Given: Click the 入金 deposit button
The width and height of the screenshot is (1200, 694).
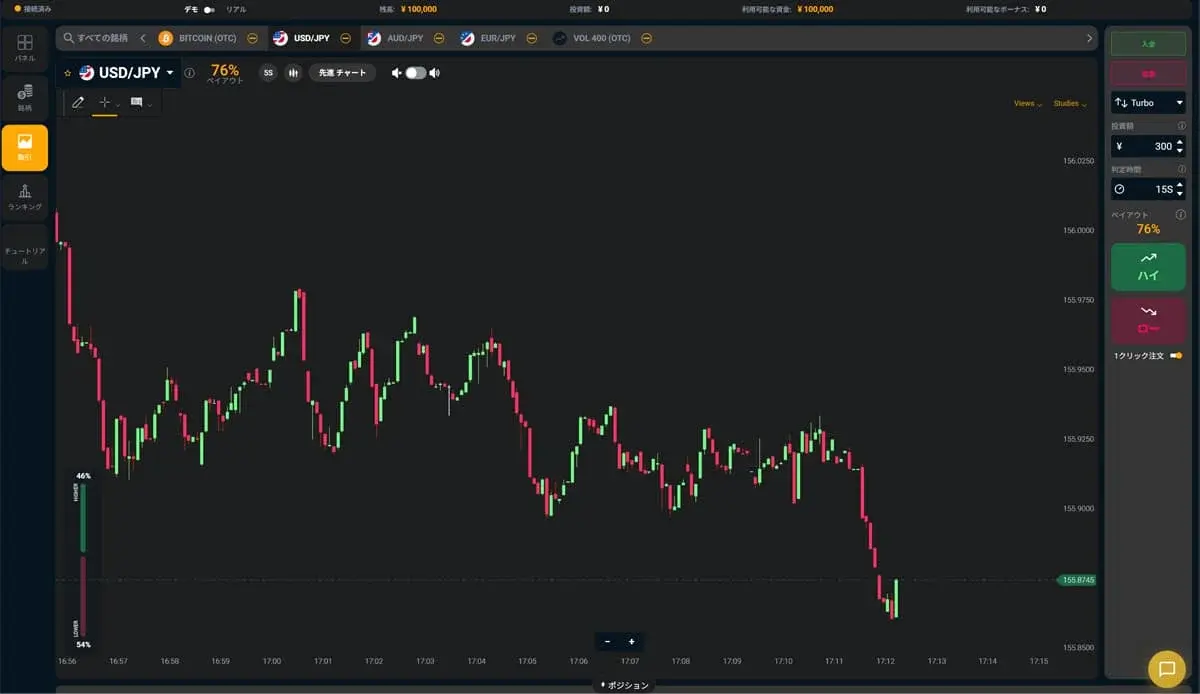Looking at the screenshot, I should [x=1148, y=43].
